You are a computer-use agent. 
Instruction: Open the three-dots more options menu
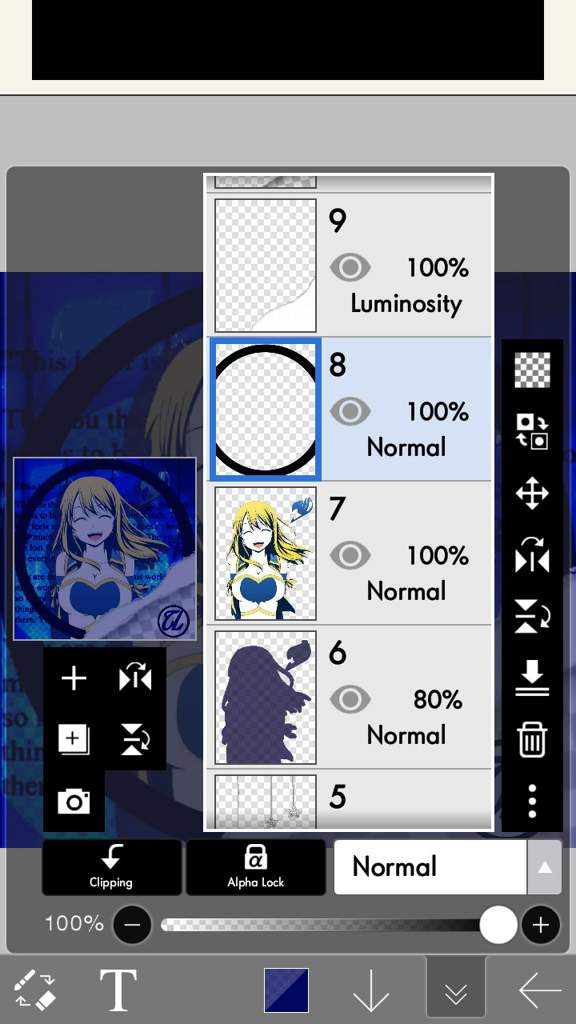[532, 801]
